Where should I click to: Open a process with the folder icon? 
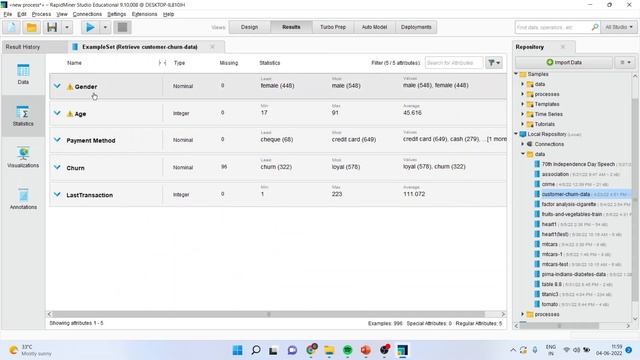pos(31,27)
